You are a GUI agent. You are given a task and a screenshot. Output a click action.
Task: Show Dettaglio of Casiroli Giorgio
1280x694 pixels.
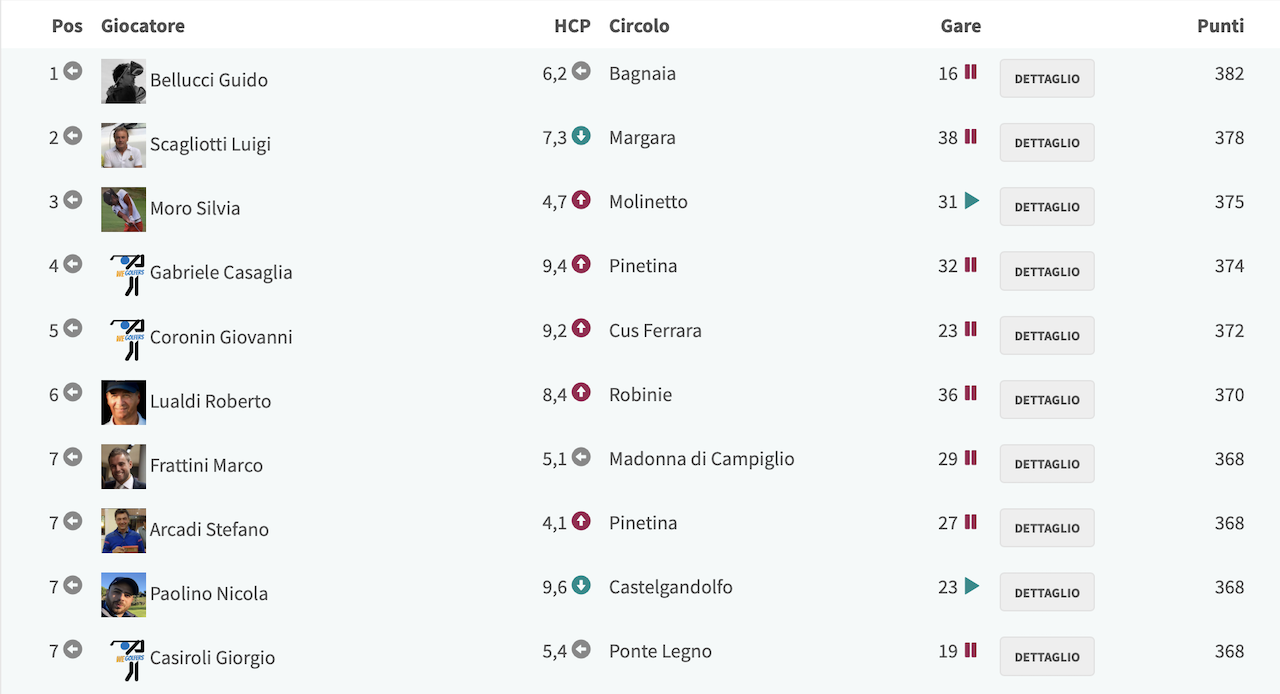pyautogui.click(x=1047, y=657)
